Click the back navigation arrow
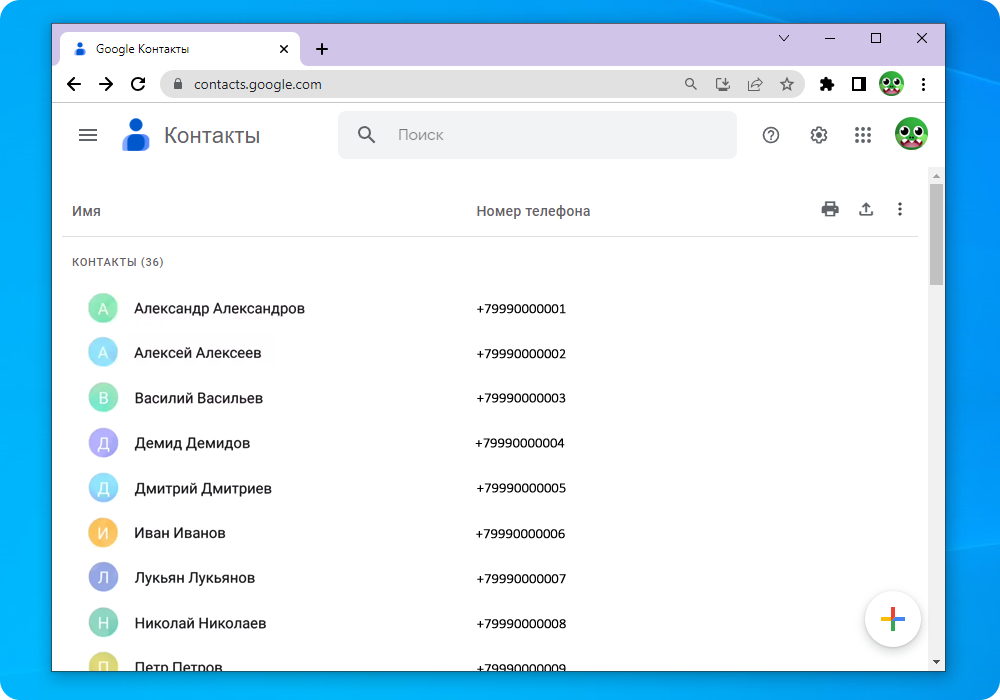The image size is (1000, 700). 73,84
